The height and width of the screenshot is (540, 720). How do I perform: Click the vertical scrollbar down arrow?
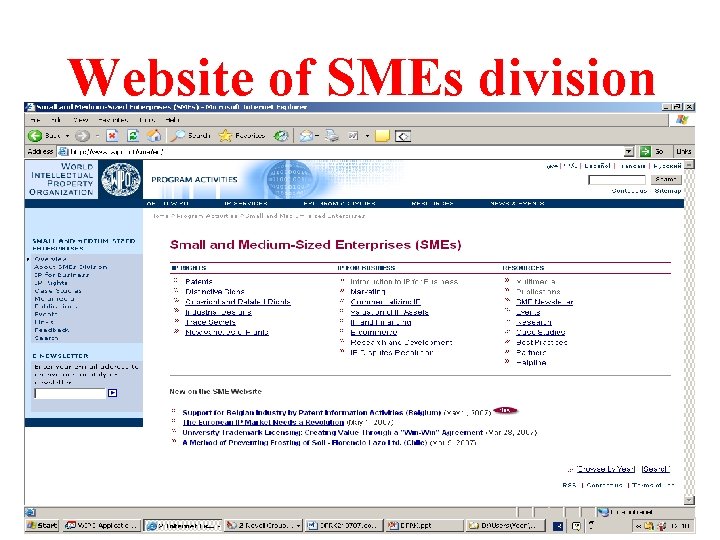point(689,500)
